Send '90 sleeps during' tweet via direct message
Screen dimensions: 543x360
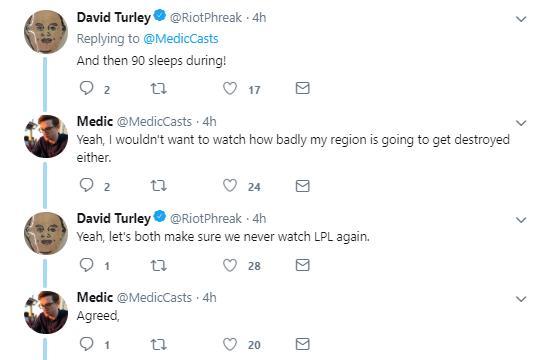(x=302, y=88)
